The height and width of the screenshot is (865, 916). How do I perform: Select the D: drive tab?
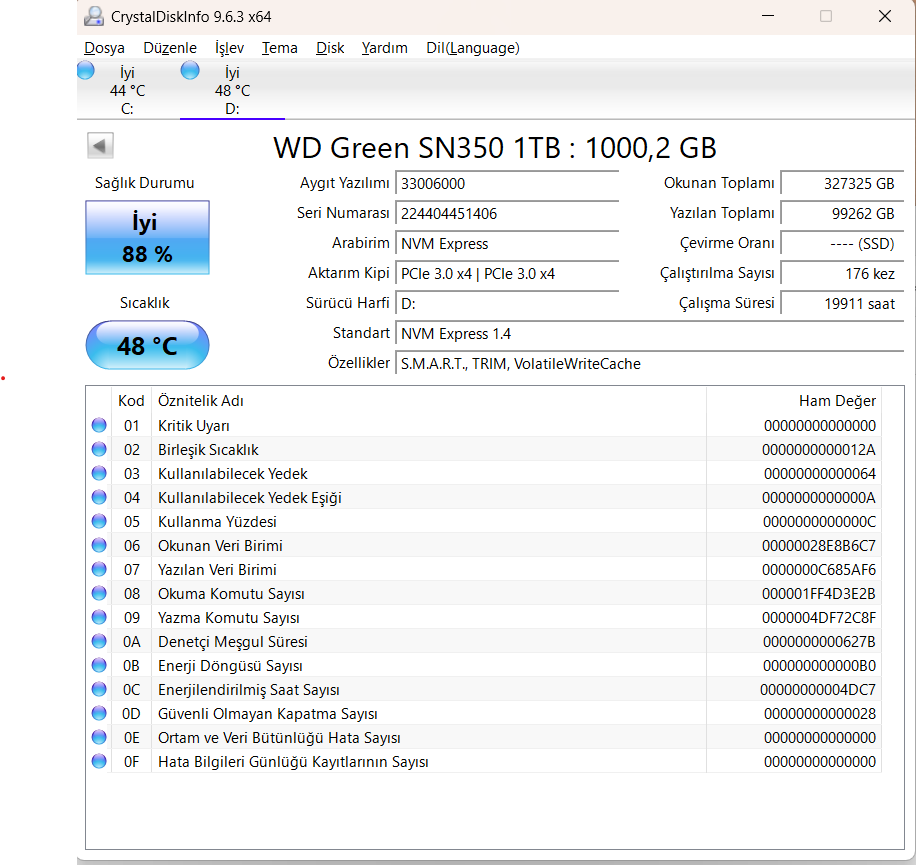(233, 90)
